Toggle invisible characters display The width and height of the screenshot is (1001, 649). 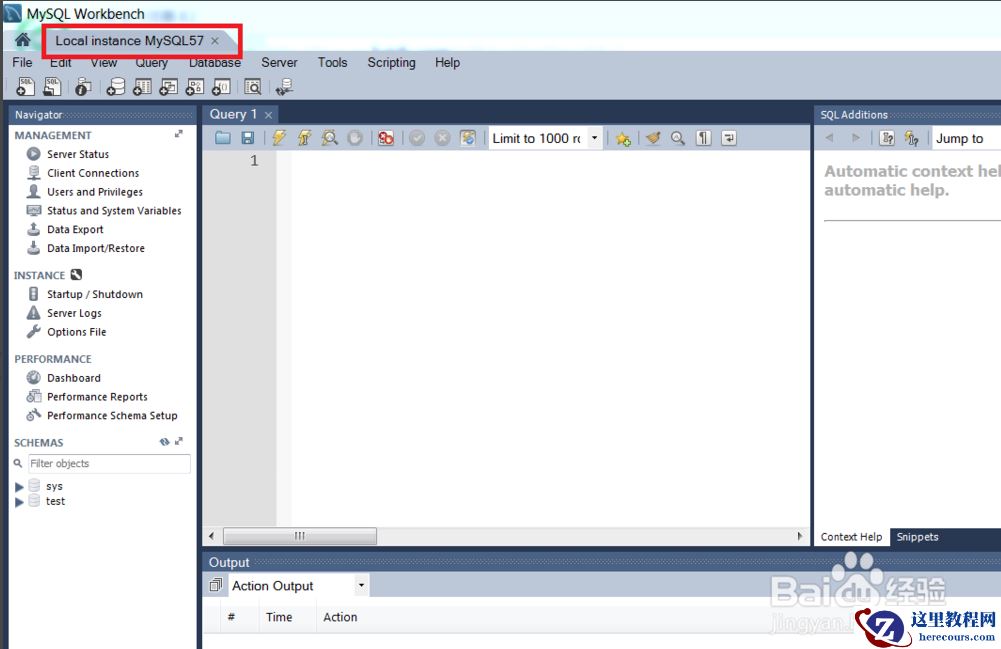coord(703,138)
